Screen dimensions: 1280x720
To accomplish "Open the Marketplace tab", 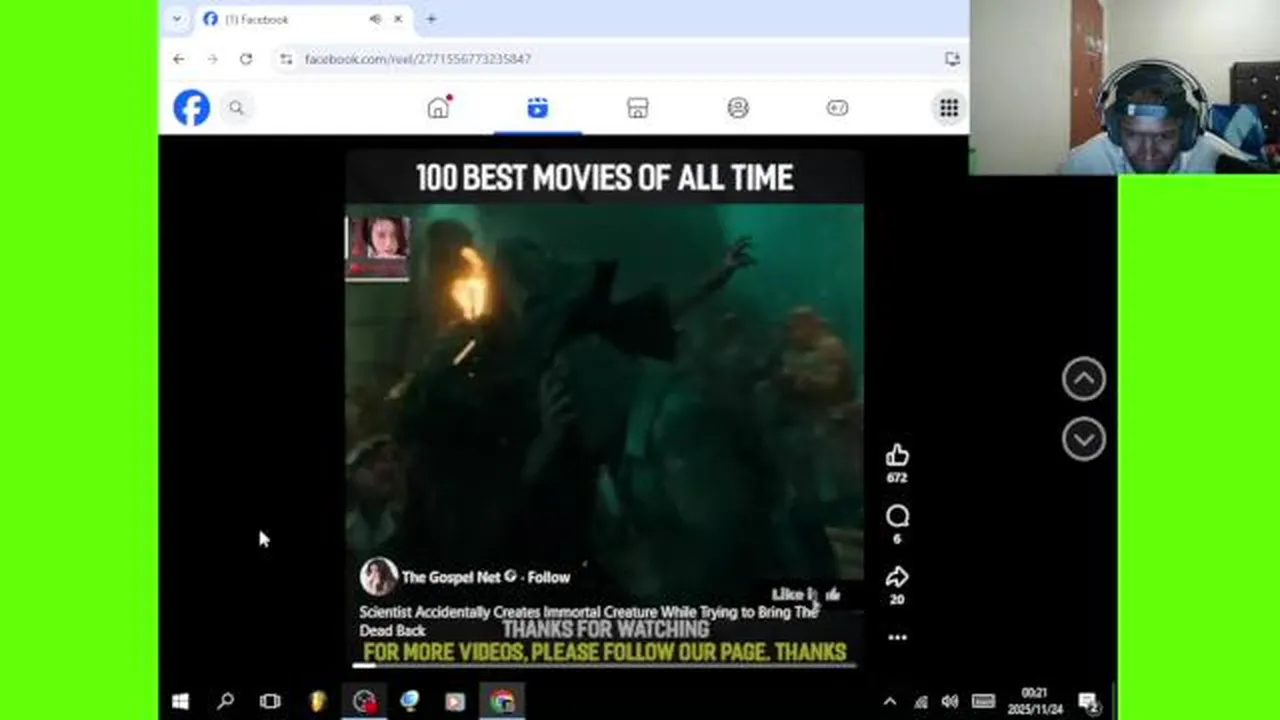I will [x=638, y=108].
